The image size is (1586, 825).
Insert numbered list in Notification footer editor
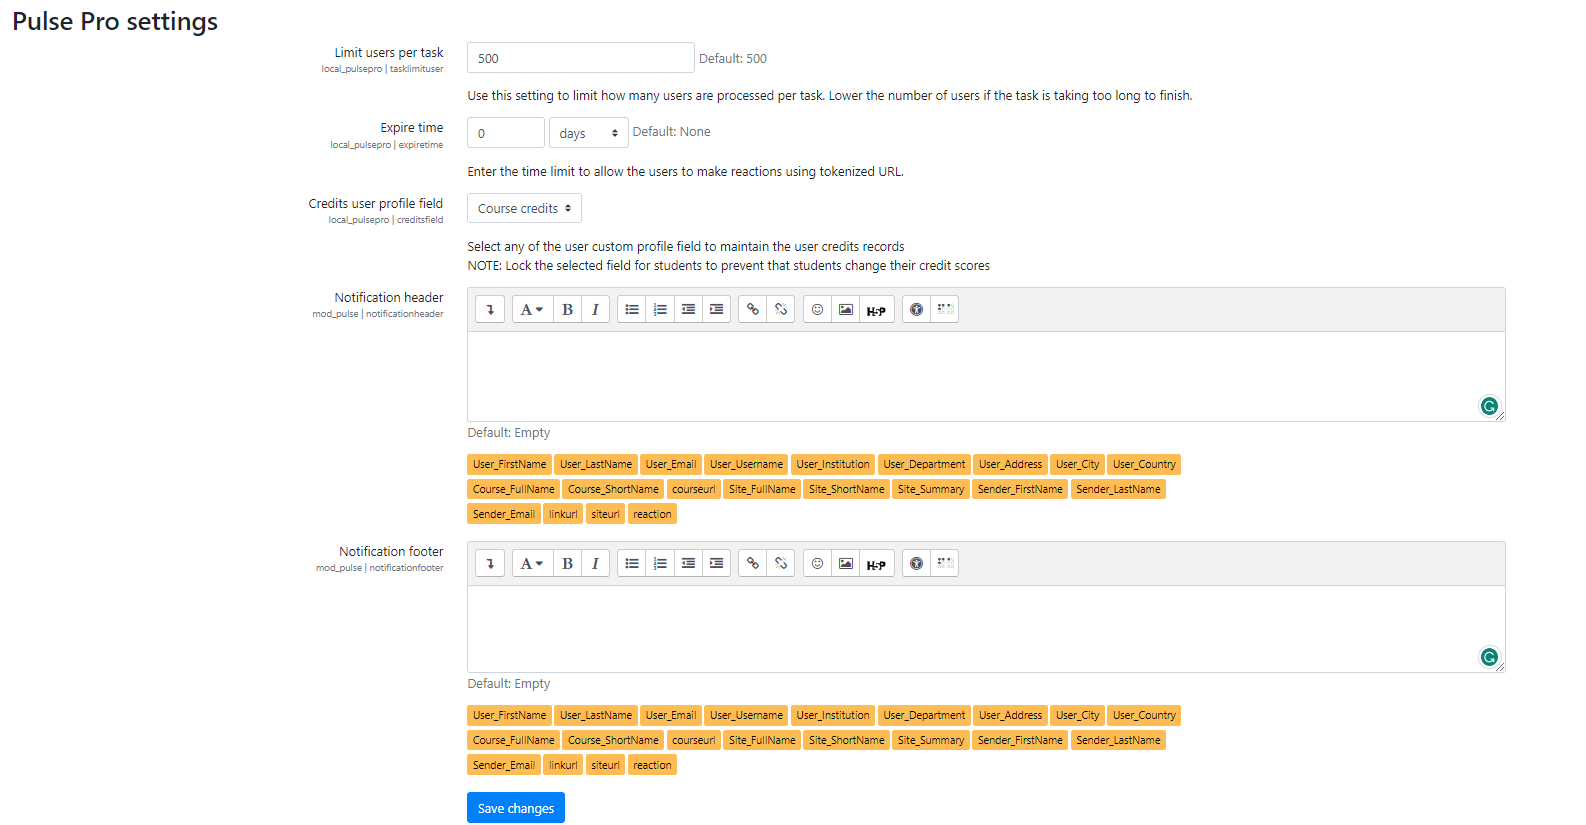pos(660,564)
